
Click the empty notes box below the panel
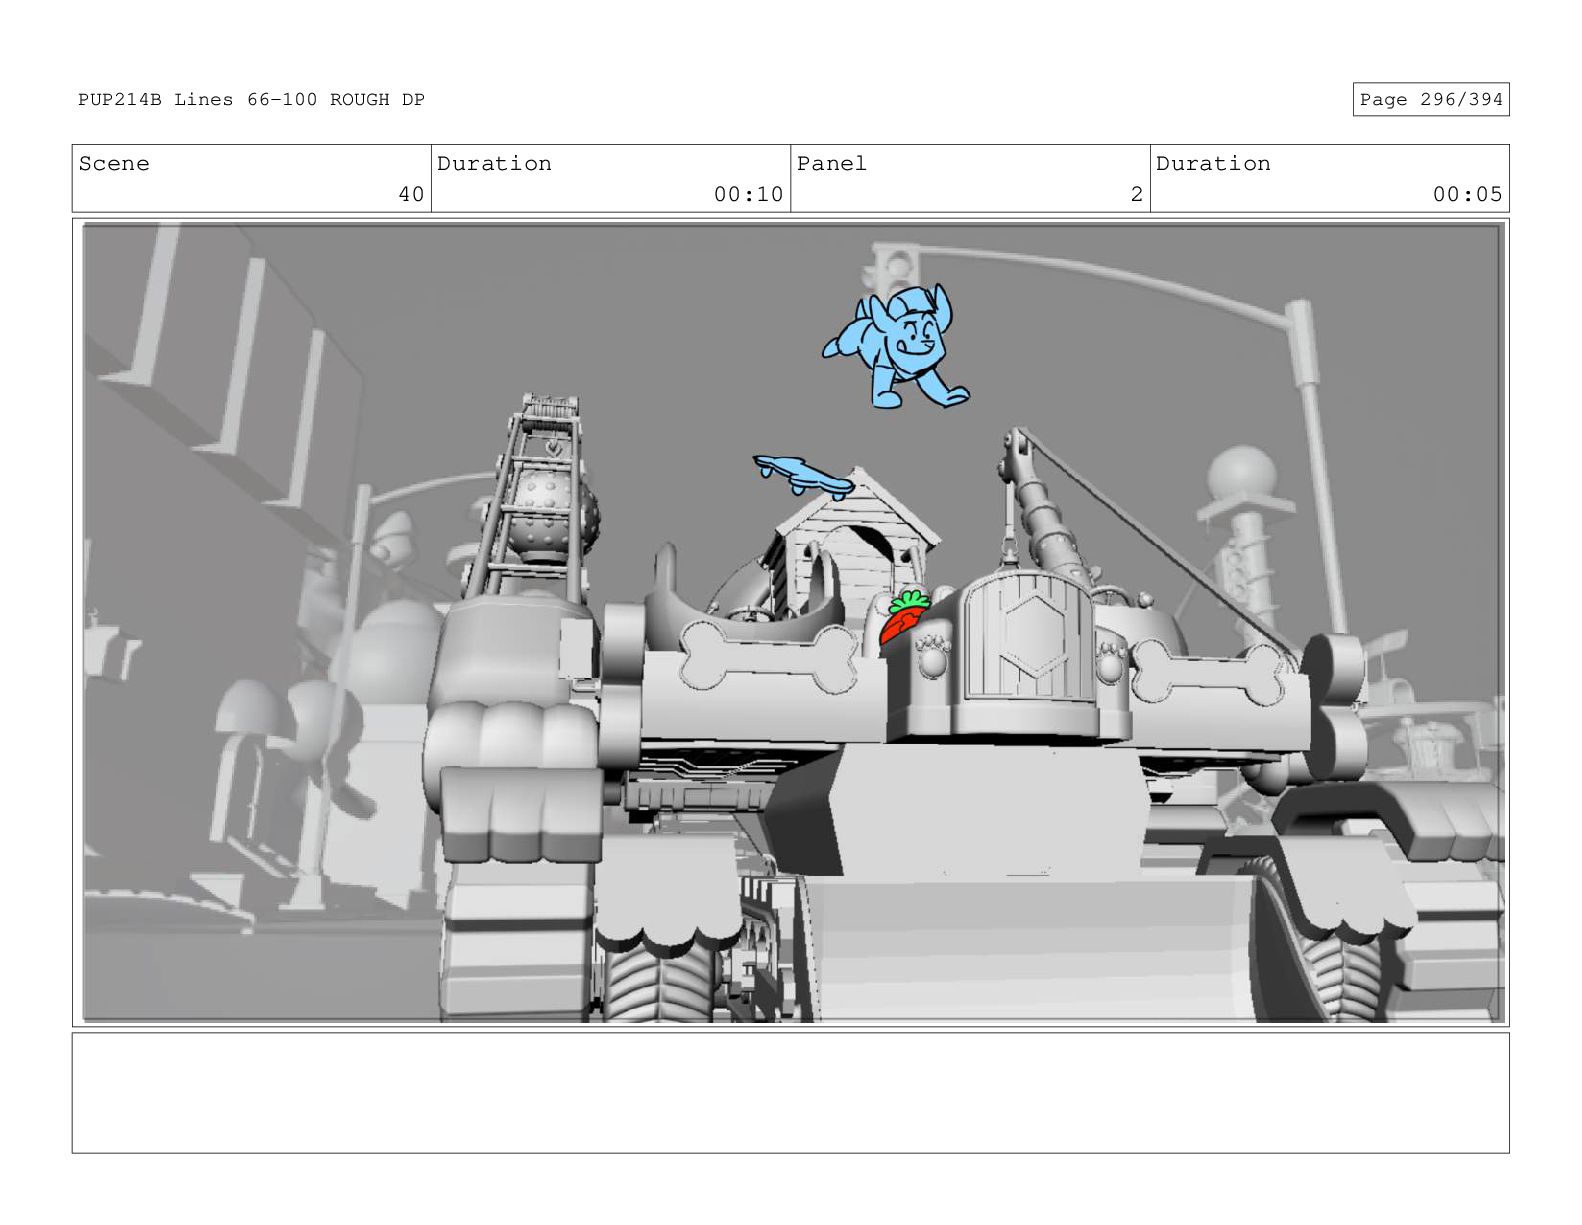[x=790, y=1093]
